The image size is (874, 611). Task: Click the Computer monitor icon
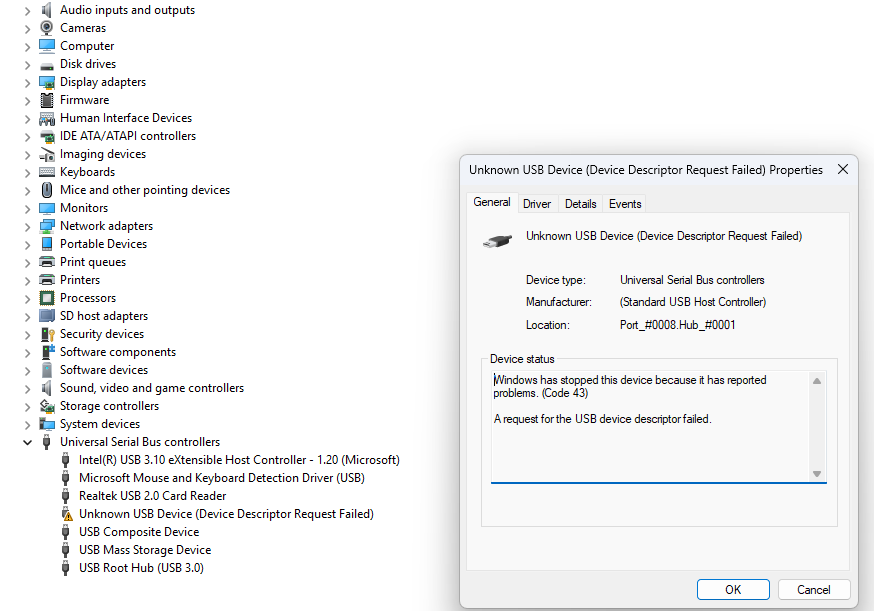(x=47, y=46)
